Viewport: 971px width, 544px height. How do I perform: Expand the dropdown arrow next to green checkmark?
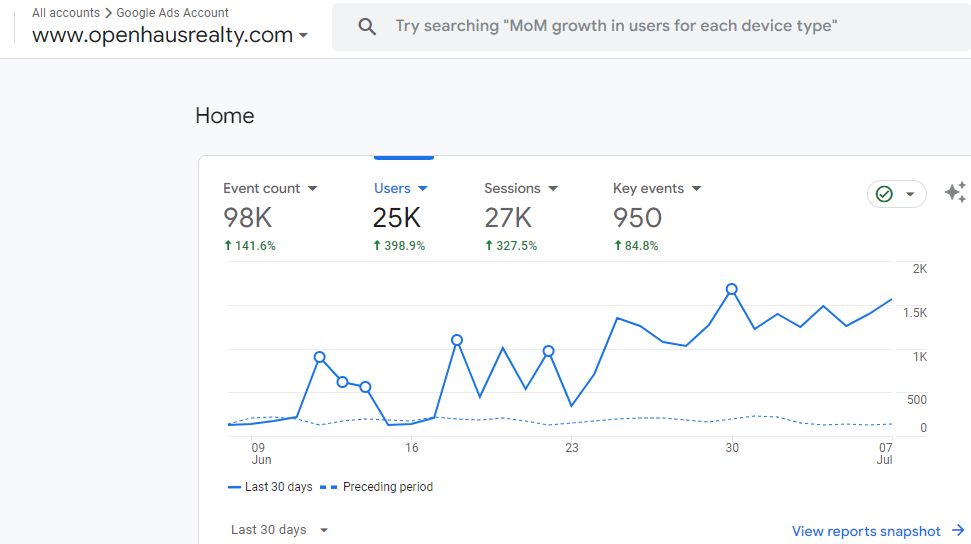pyautogui.click(x=910, y=194)
